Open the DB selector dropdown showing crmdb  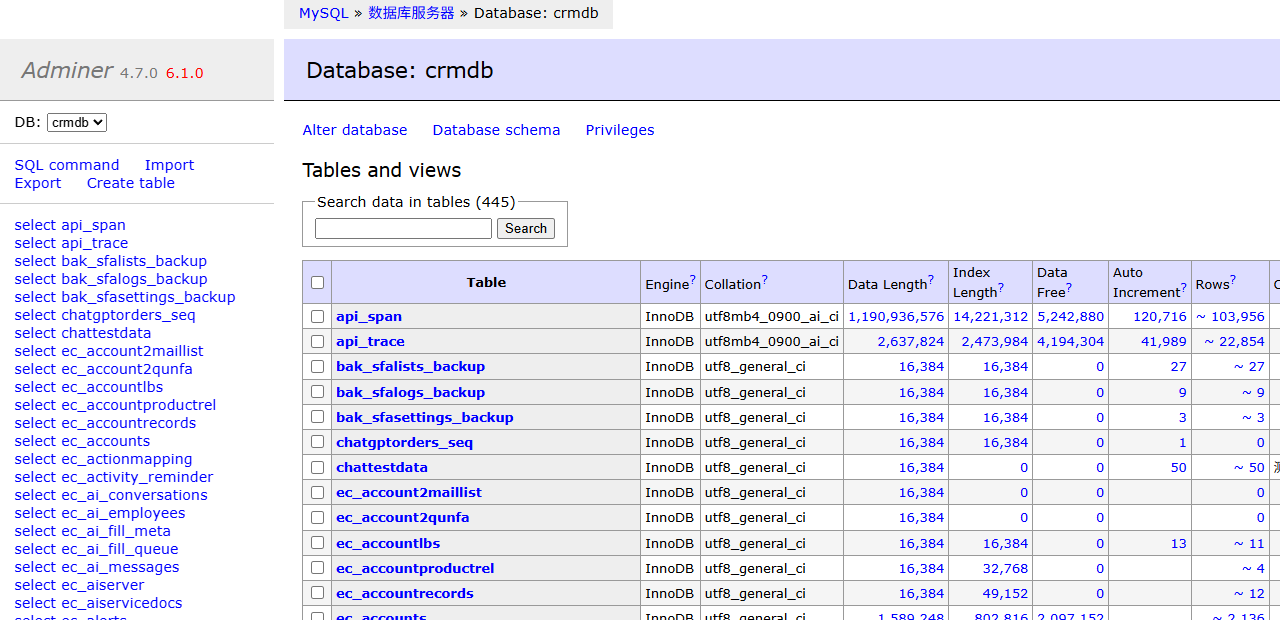77,122
